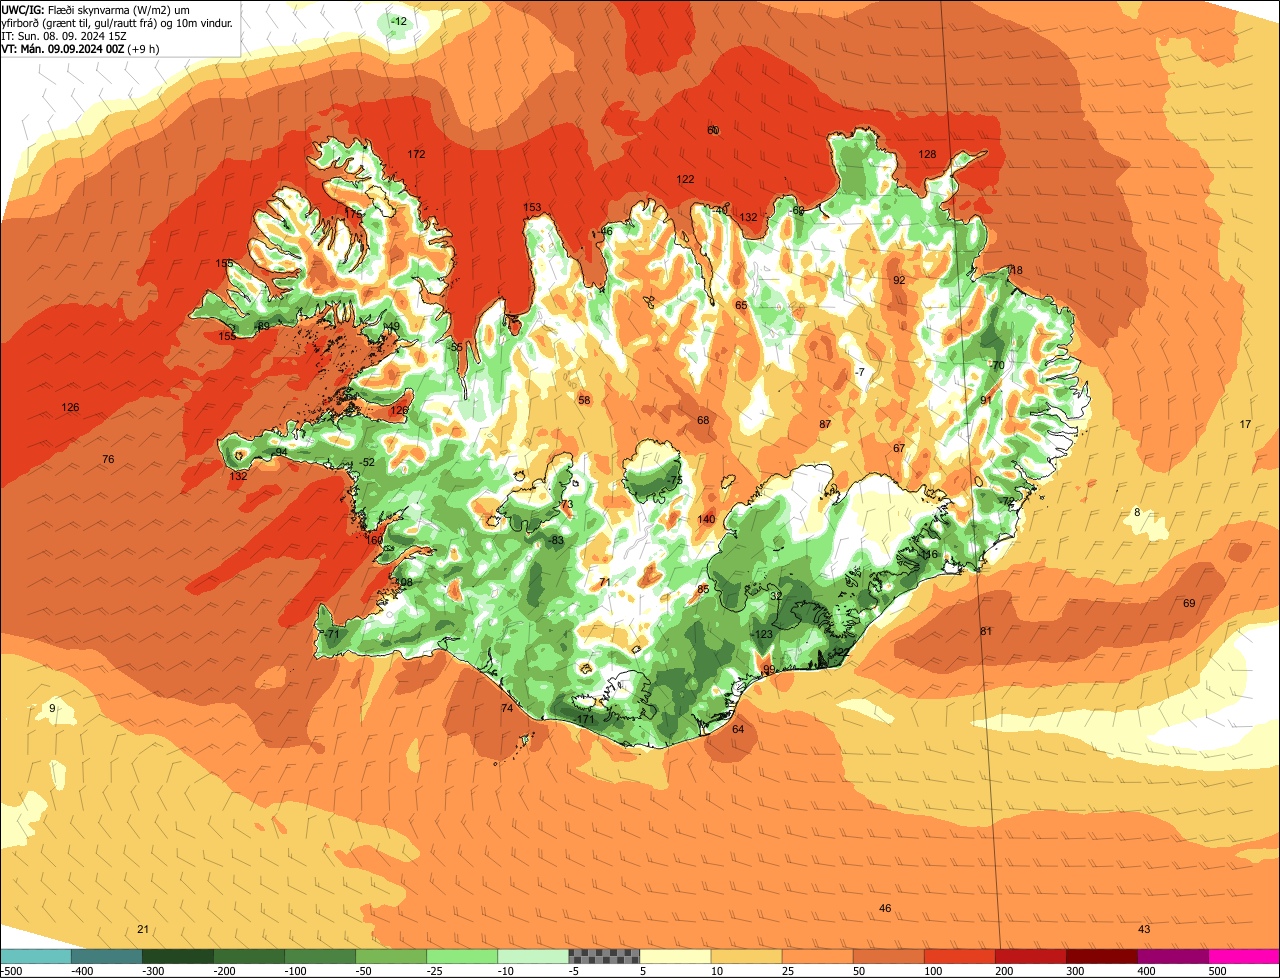Screen dimensions: 1280x978
Task: Click the map value '67' north of the glacier
Action: coord(899,448)
